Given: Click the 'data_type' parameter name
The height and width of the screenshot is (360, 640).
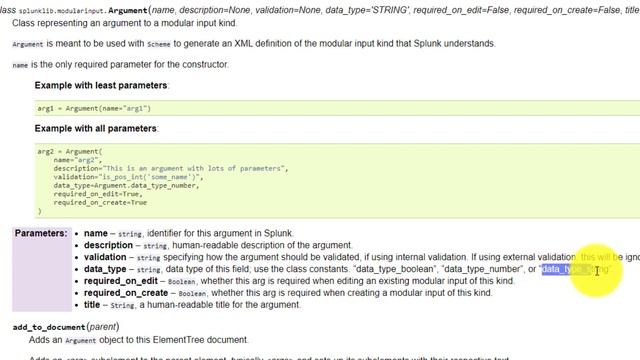Looking at the screenshot, I should pos(105,269).
